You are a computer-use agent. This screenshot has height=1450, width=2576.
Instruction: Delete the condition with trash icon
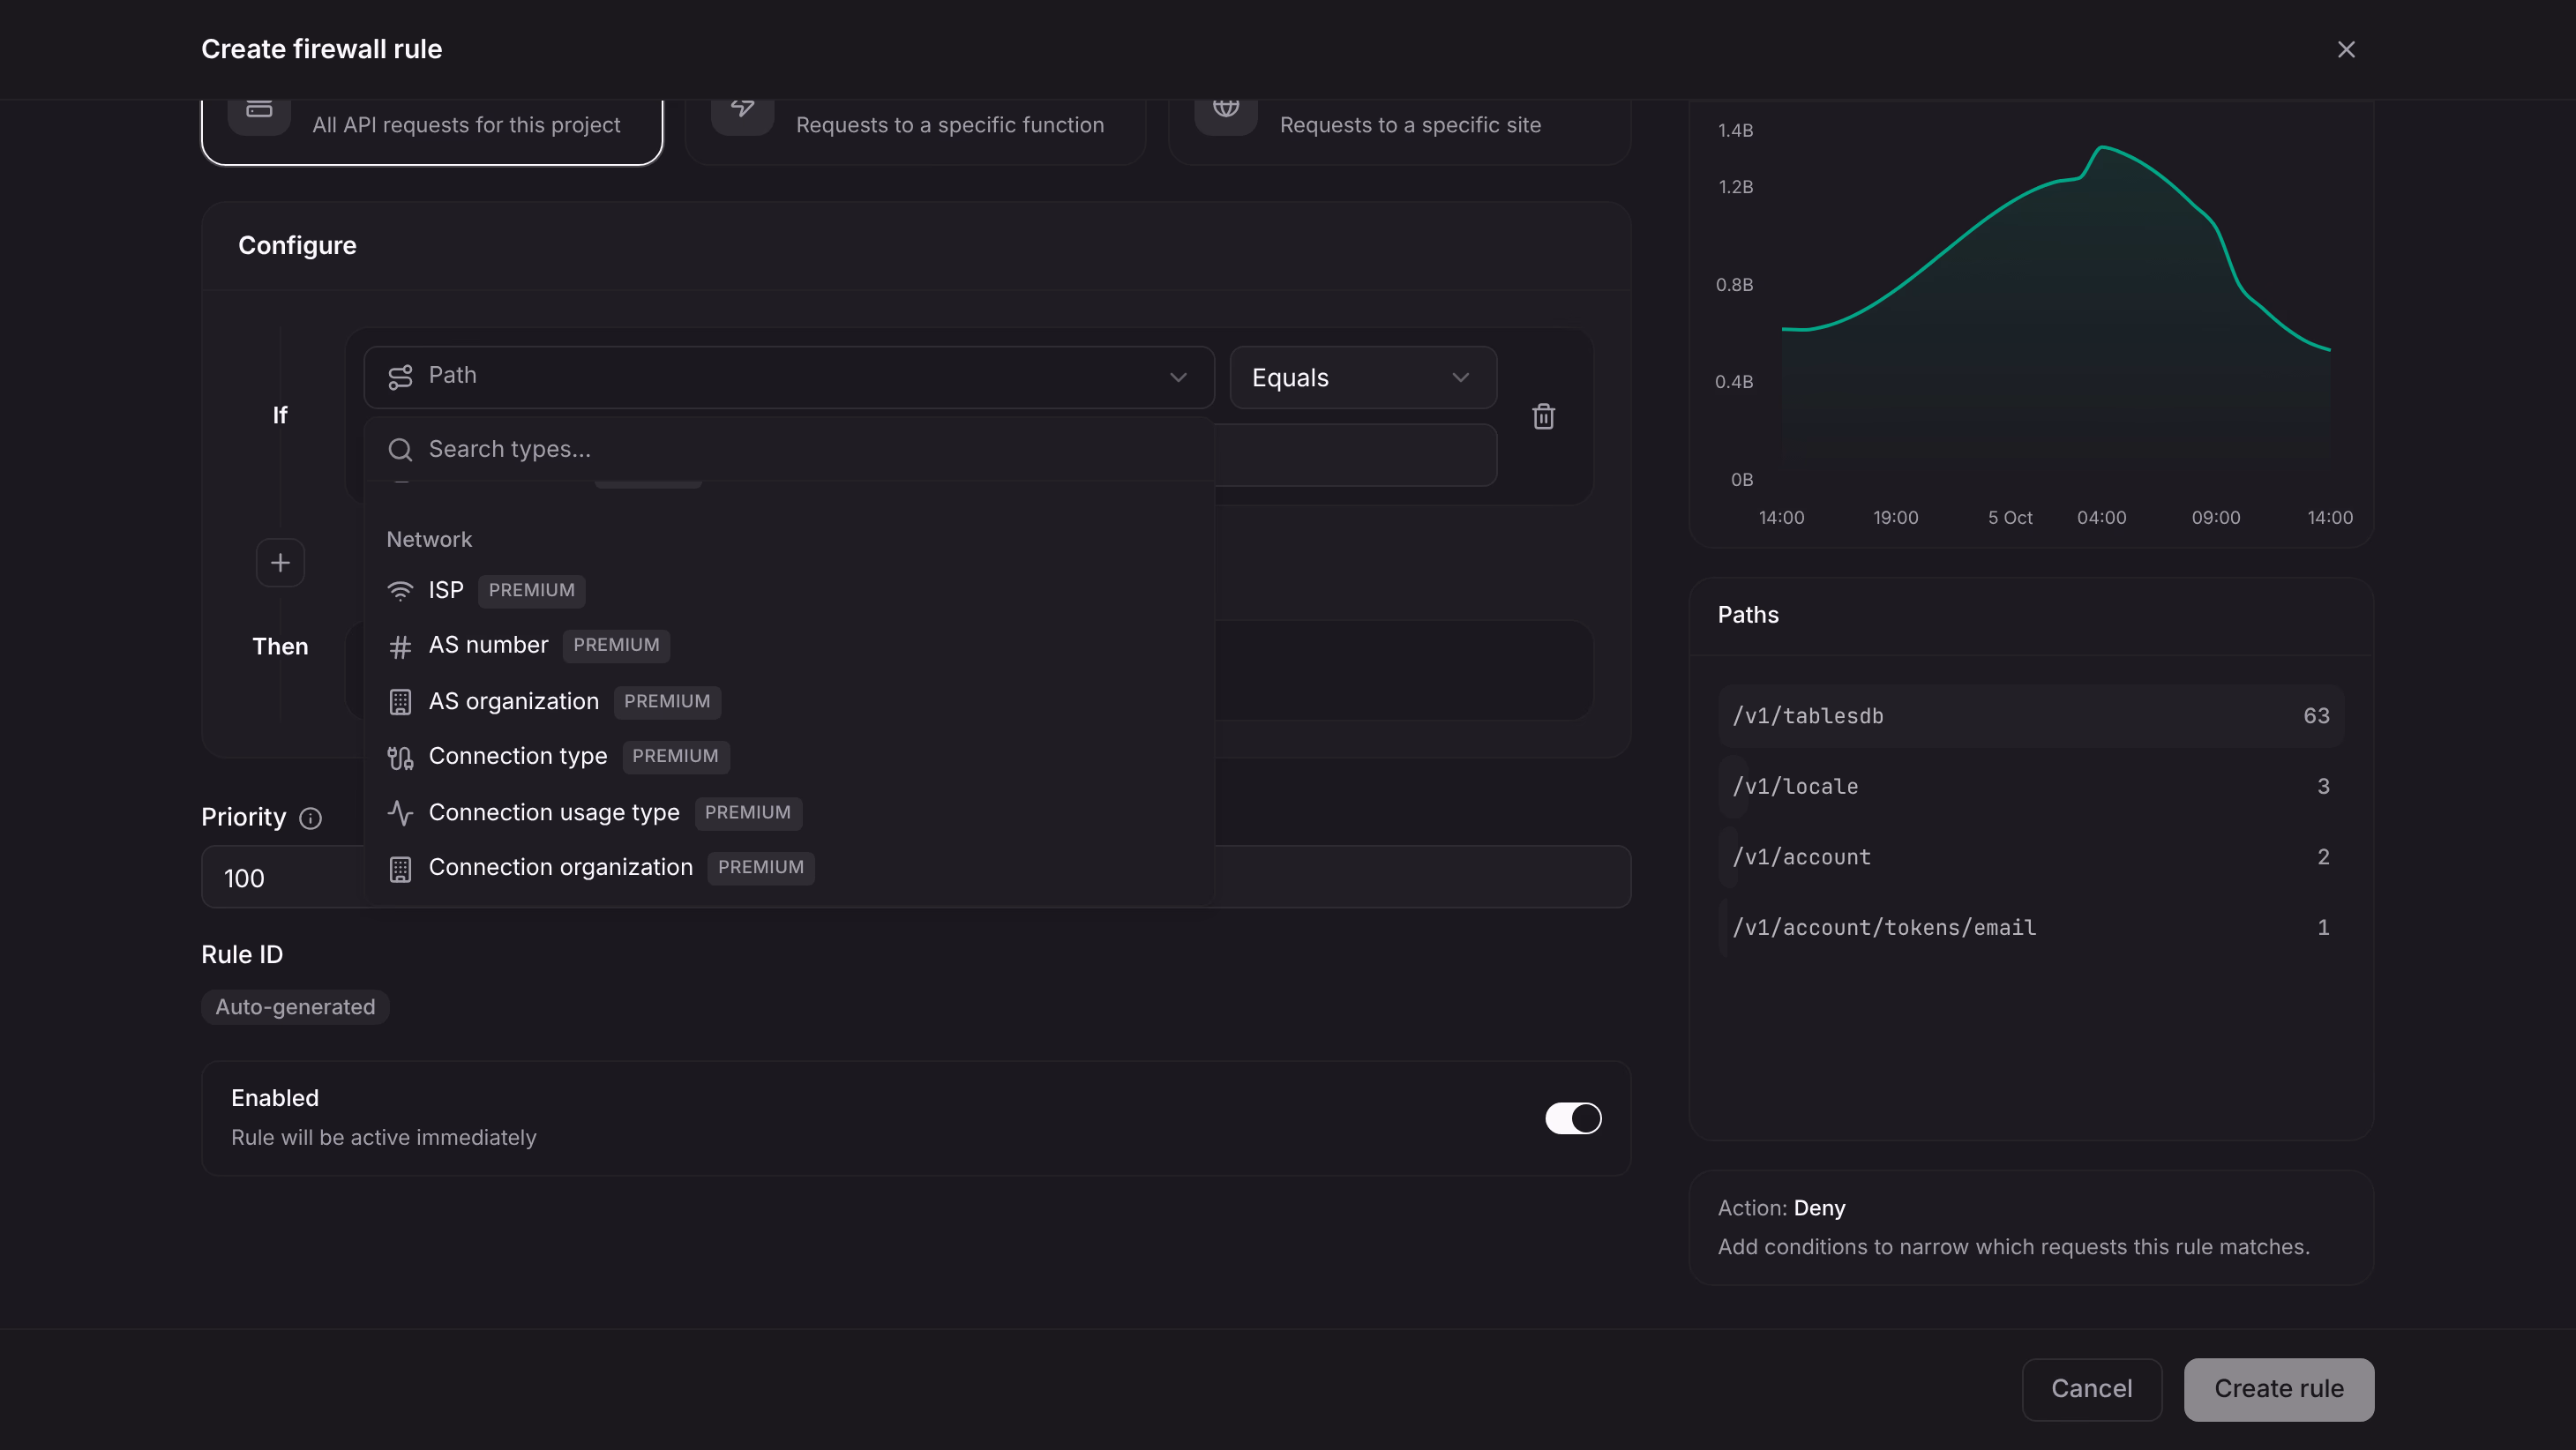coord(1543,416)
